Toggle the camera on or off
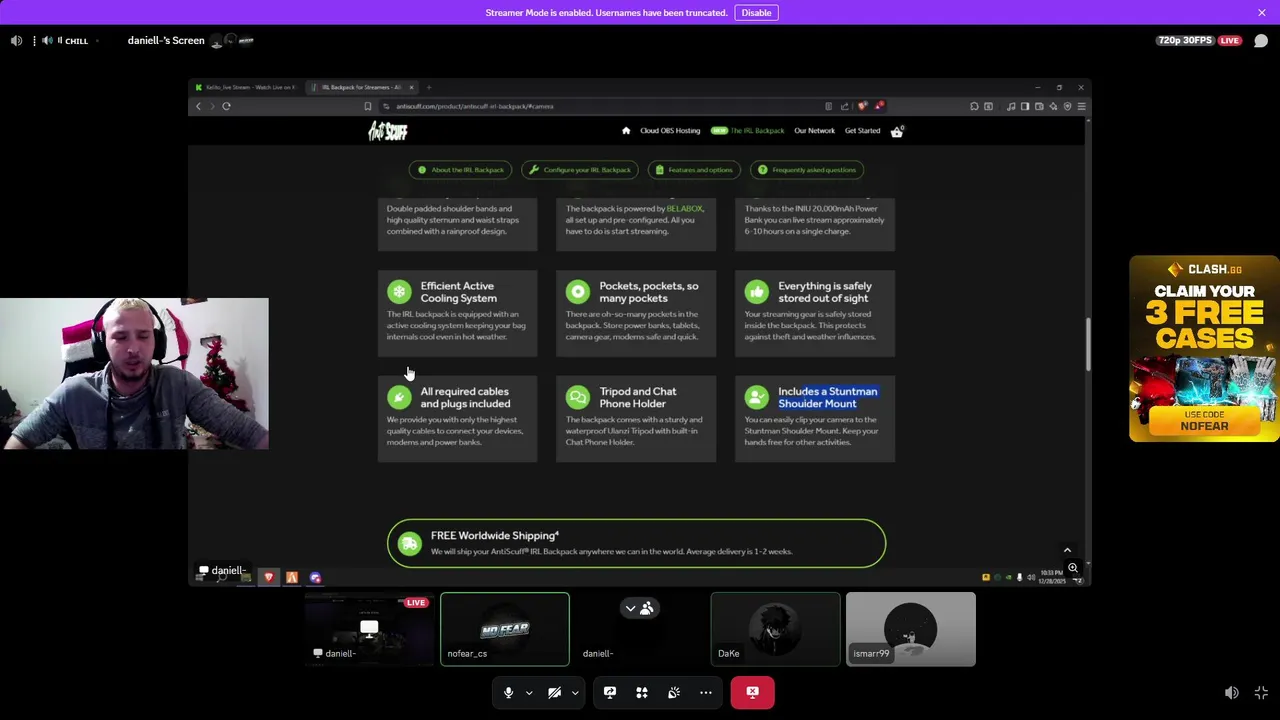This screenshot has height=720, width=1280. [554, 692]
